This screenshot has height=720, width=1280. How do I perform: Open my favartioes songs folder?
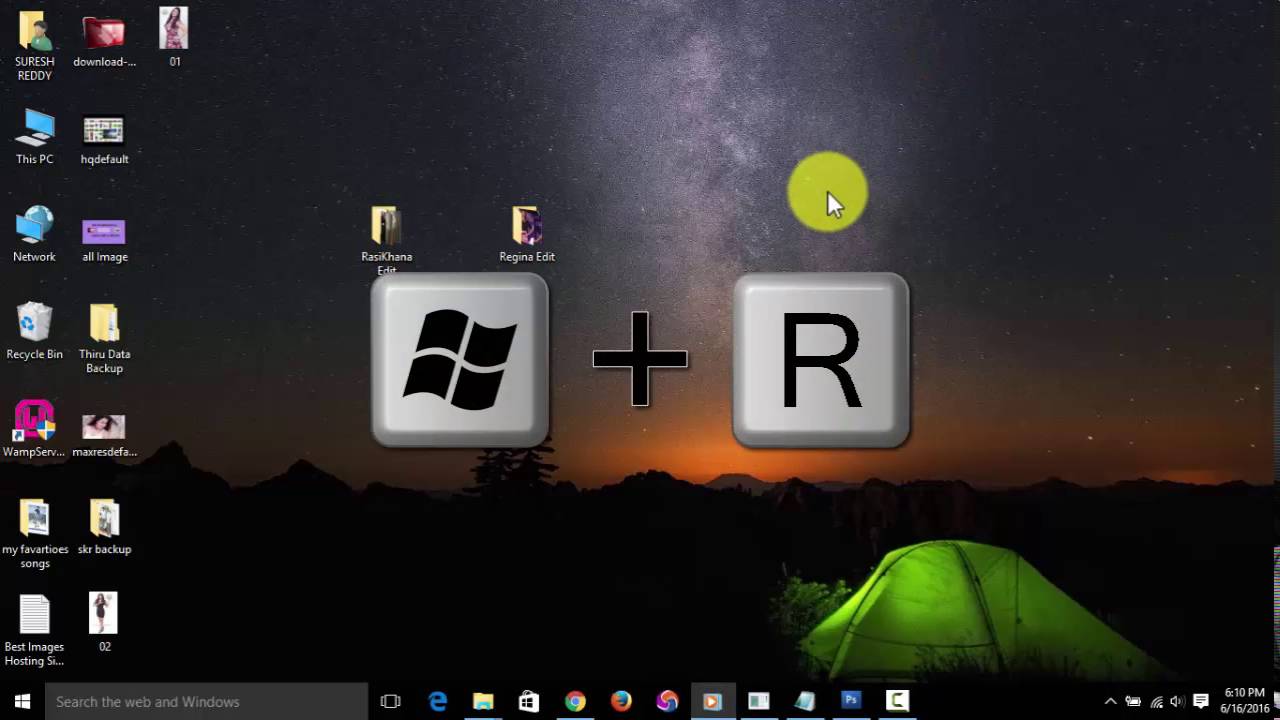point(34,534)
